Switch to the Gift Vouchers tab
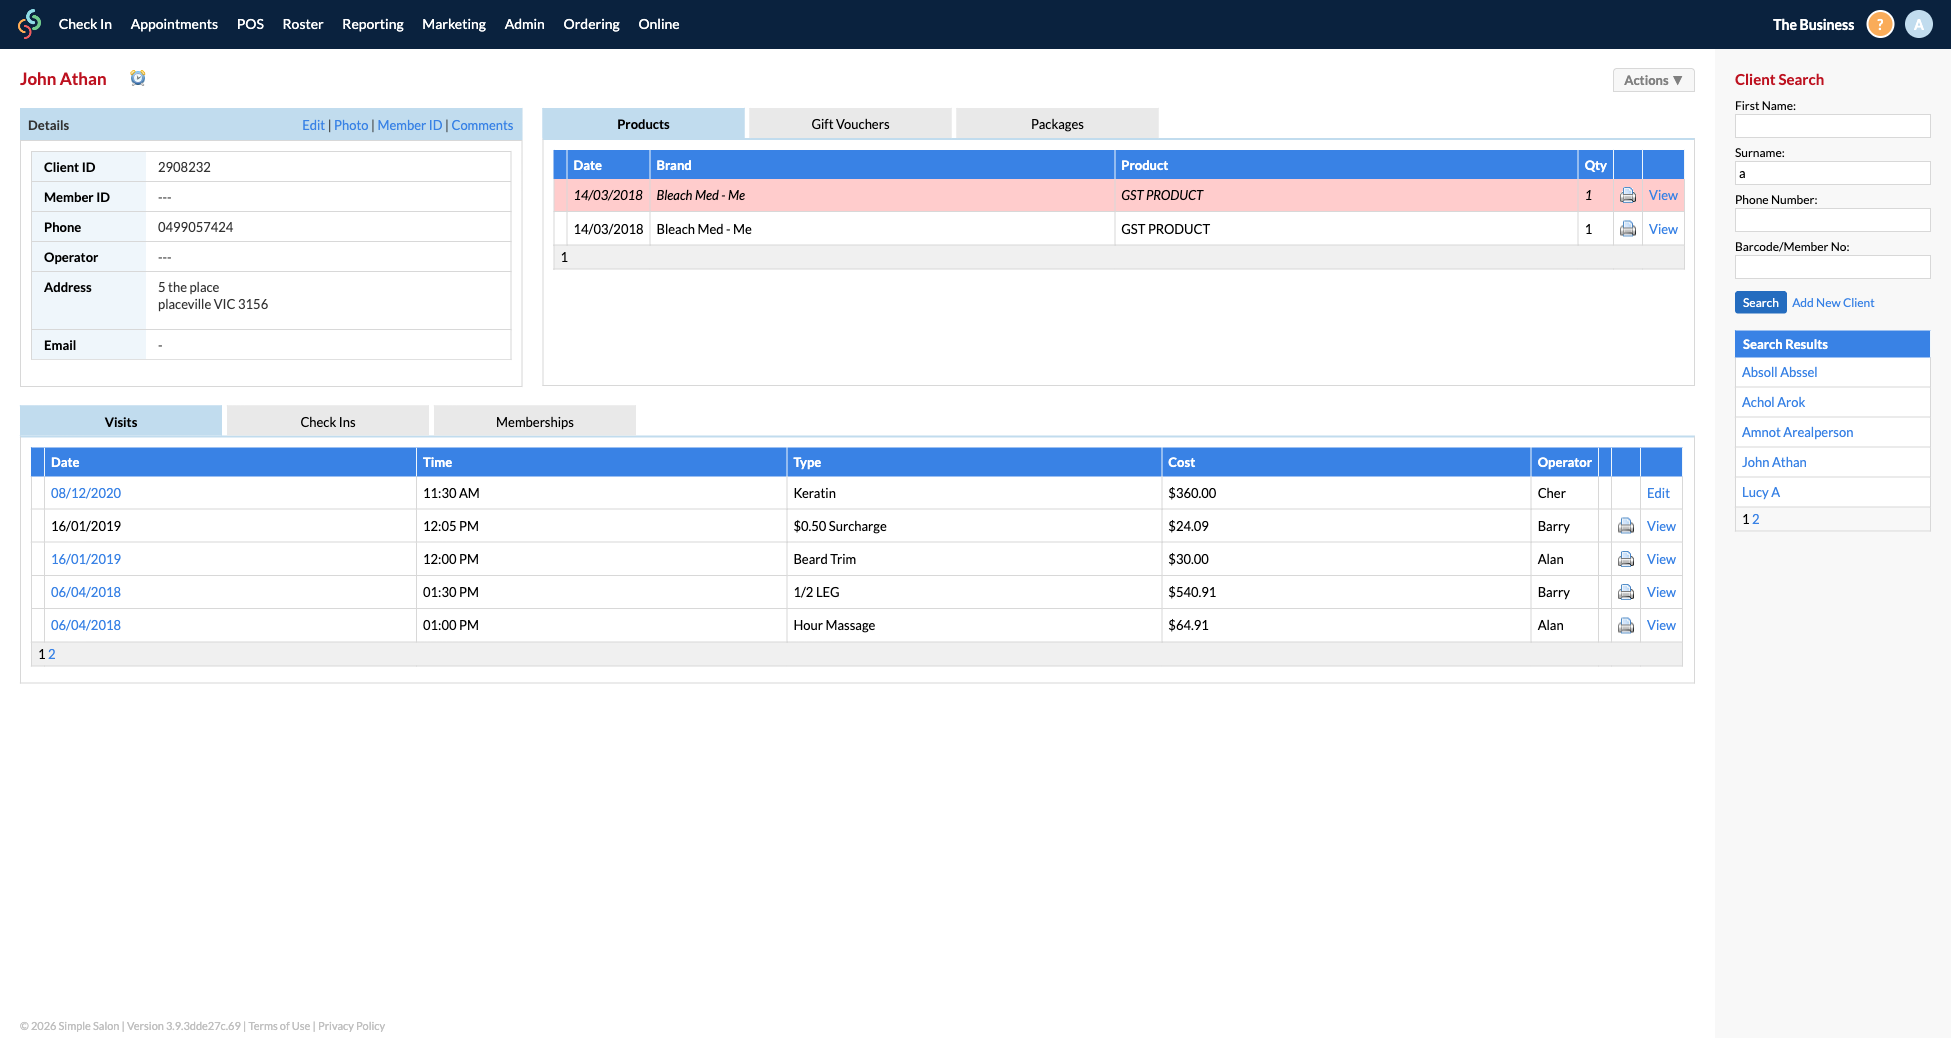This screenshot has height=1038, width=1951. (849, 123)
